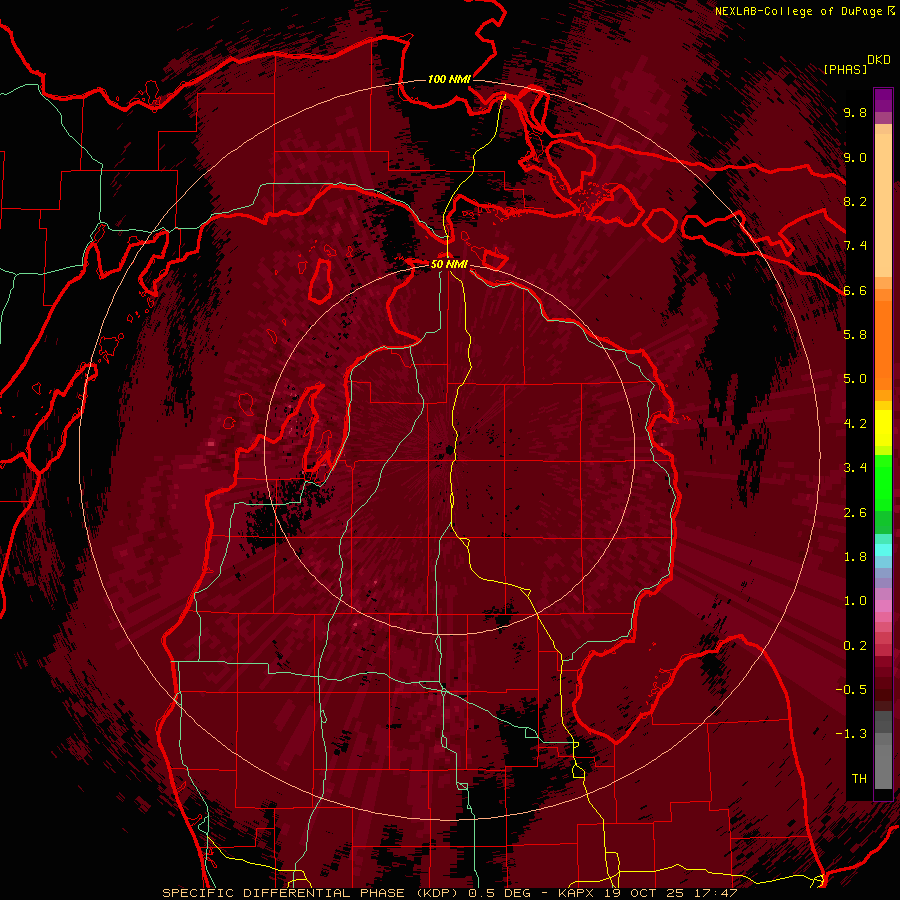
Task: Click the 0.2 value on color scale
Action: click(x=855, y=646)
